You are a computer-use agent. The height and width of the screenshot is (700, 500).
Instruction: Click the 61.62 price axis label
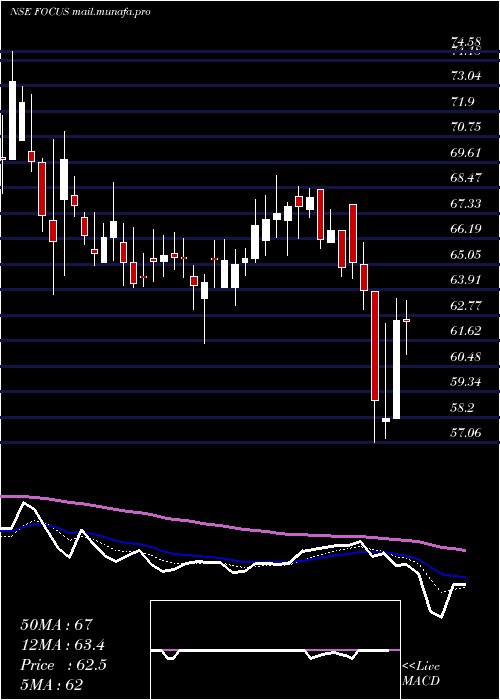tap(466, 331)
